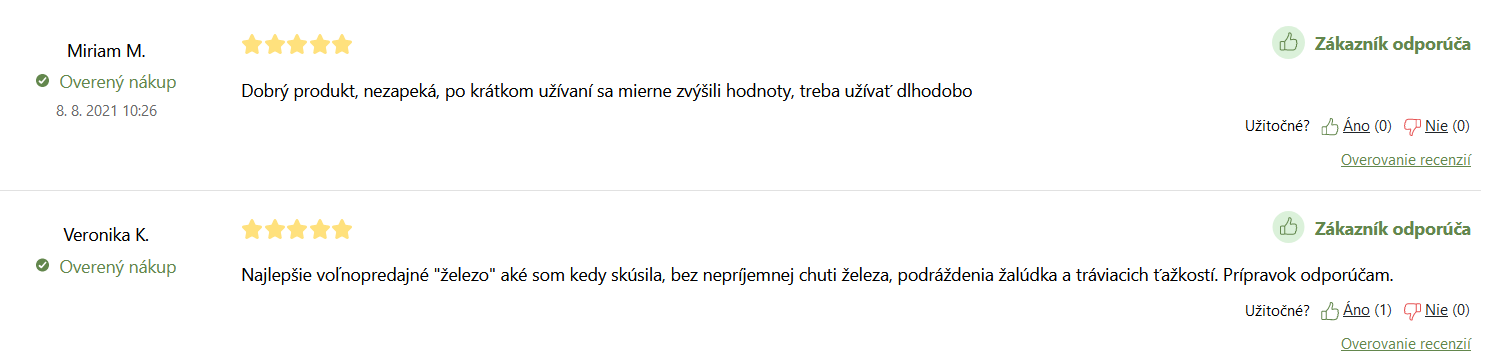Vote 'Áno' on Miriam M.'s review
1501x361 pixels.
pos(1356,126)
